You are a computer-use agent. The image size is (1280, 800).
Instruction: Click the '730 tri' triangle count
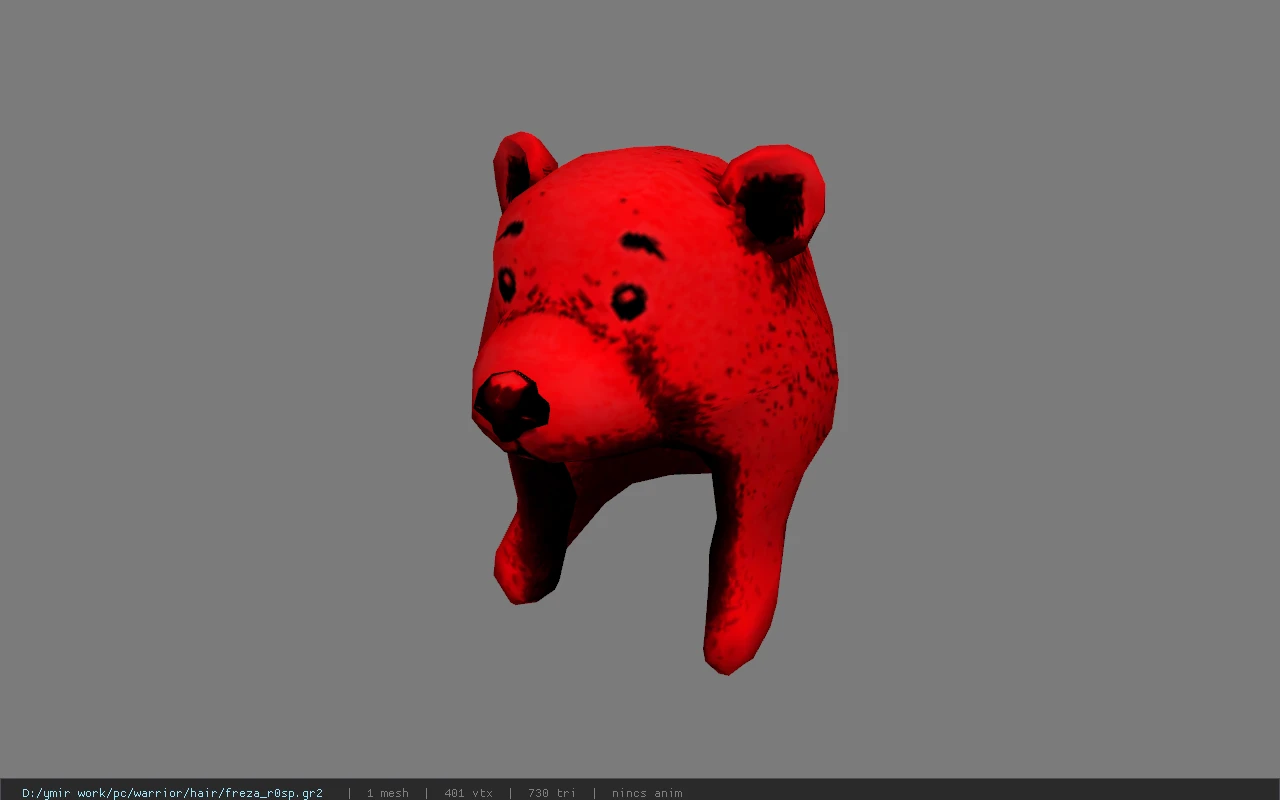click(552, 793)
